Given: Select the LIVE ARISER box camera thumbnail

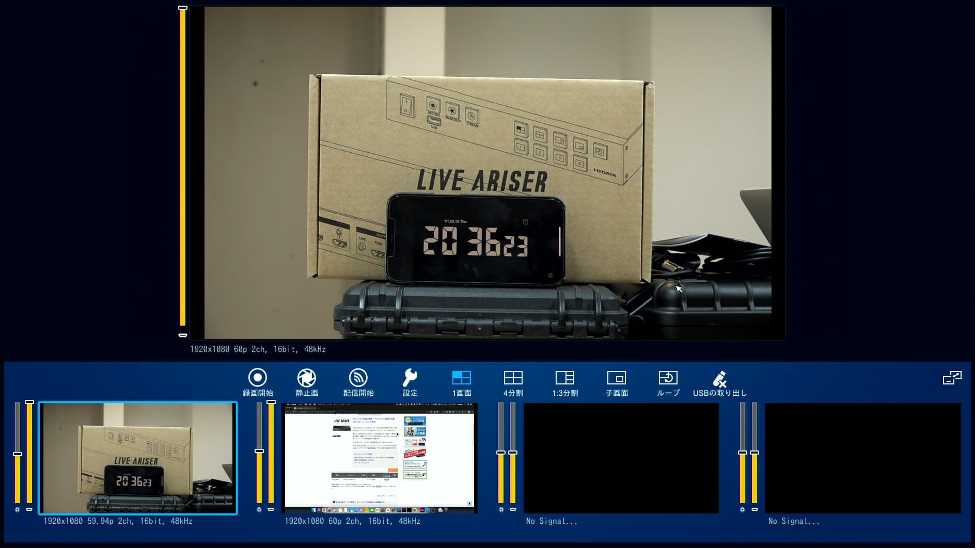Looking at the screenshot, I should [138, 458].
